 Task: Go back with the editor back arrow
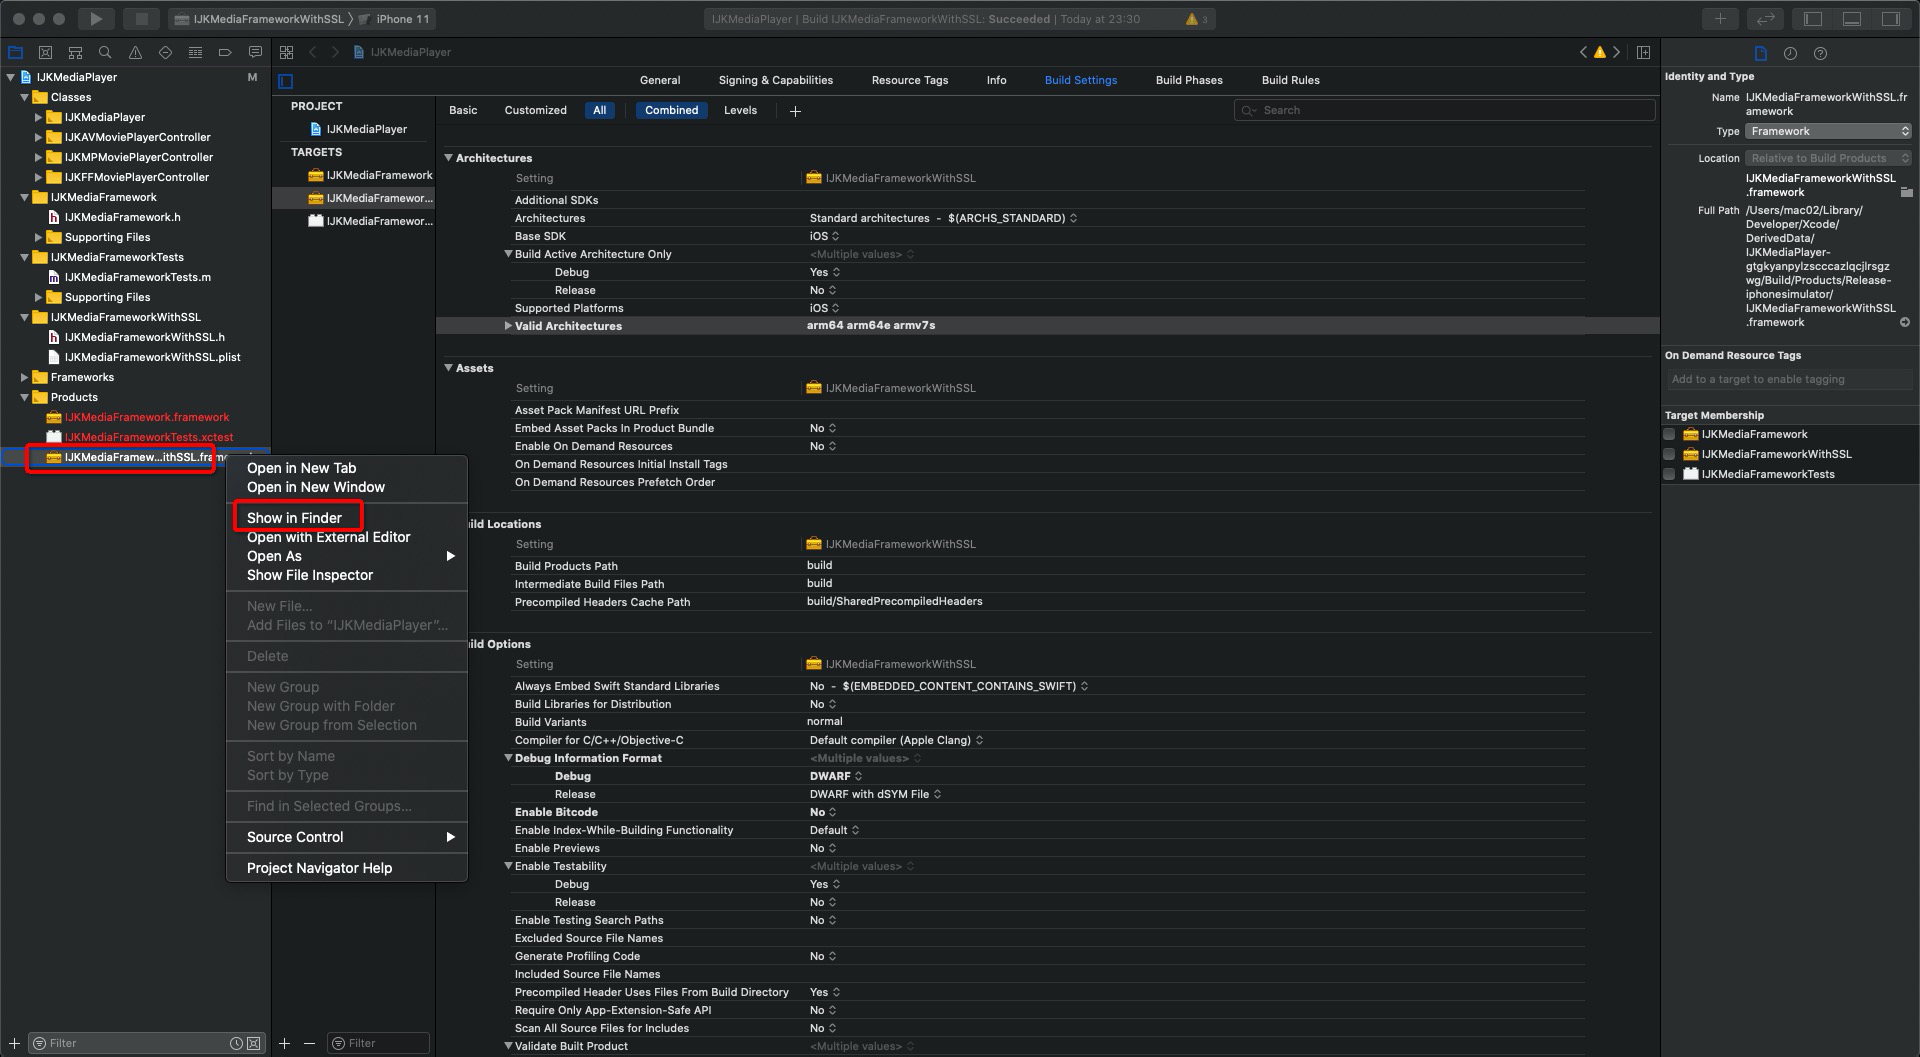313,52
